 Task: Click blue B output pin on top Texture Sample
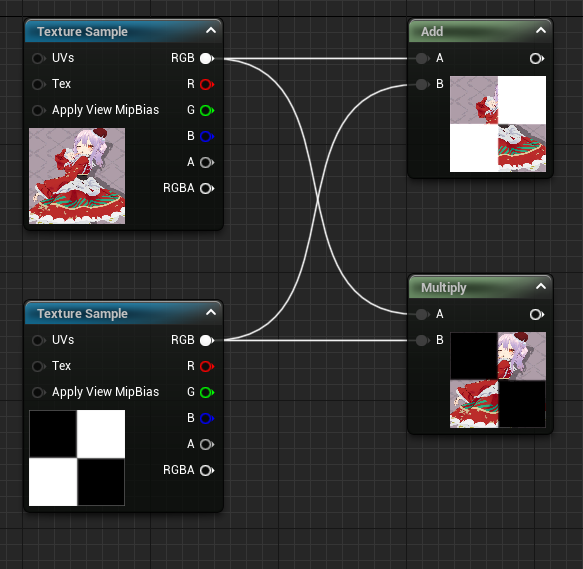coord(207,136)
